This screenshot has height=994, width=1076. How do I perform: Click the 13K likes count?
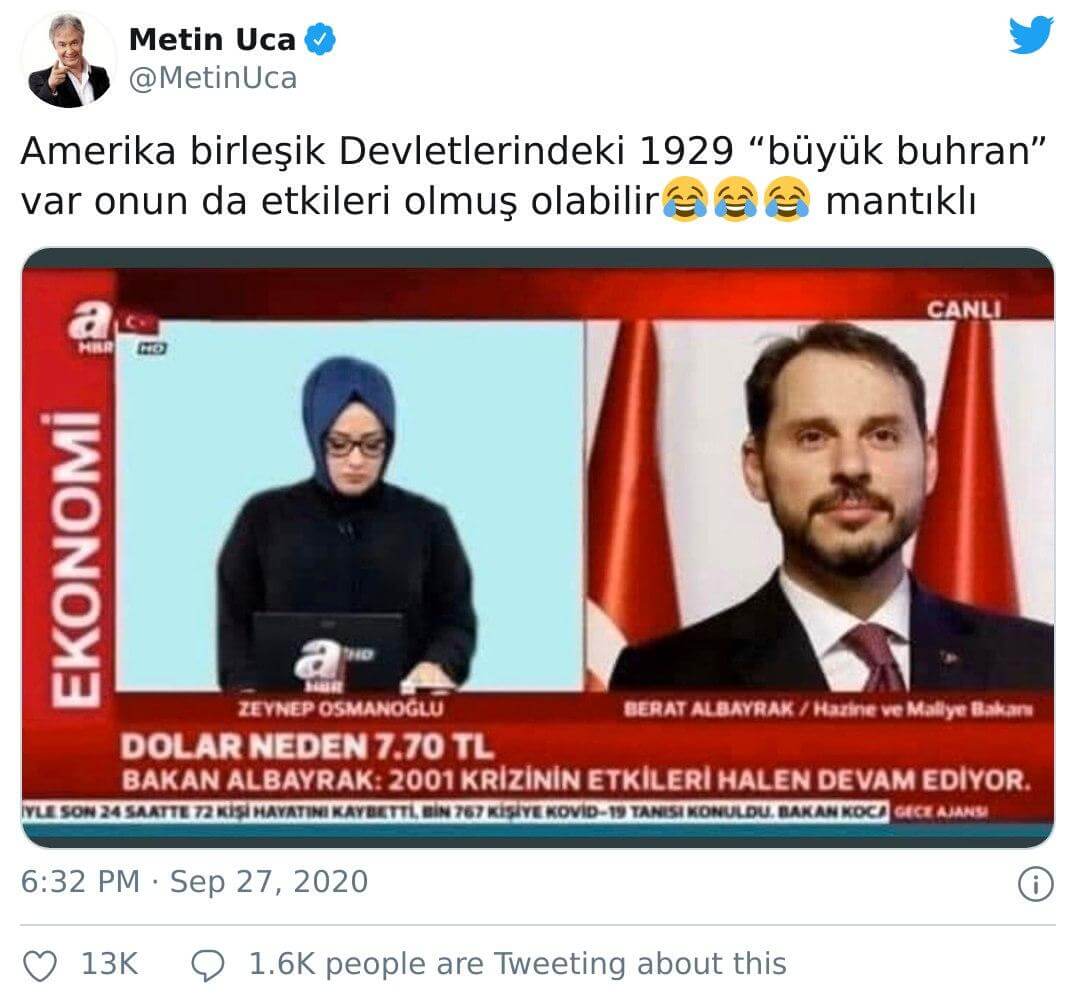tap(109, 964)
